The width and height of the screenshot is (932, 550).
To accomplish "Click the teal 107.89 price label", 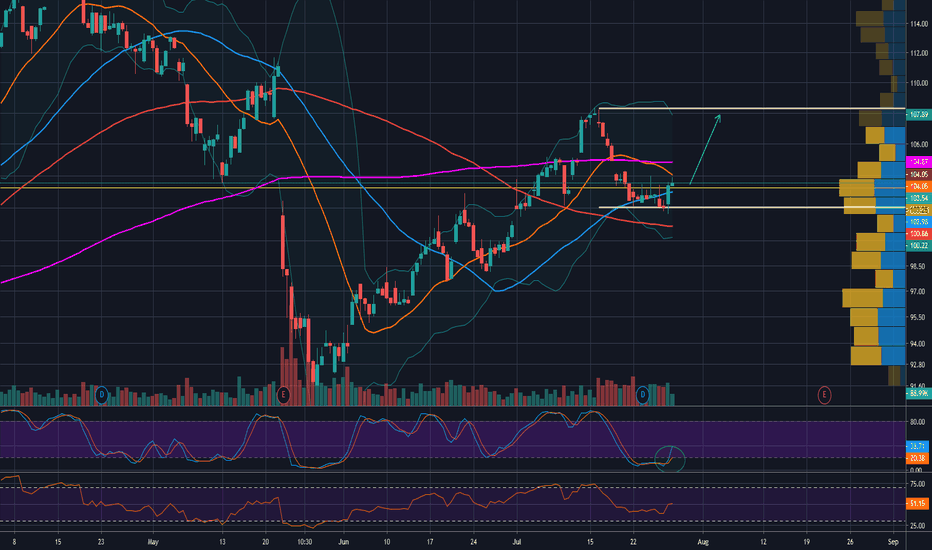I will 918,114.
